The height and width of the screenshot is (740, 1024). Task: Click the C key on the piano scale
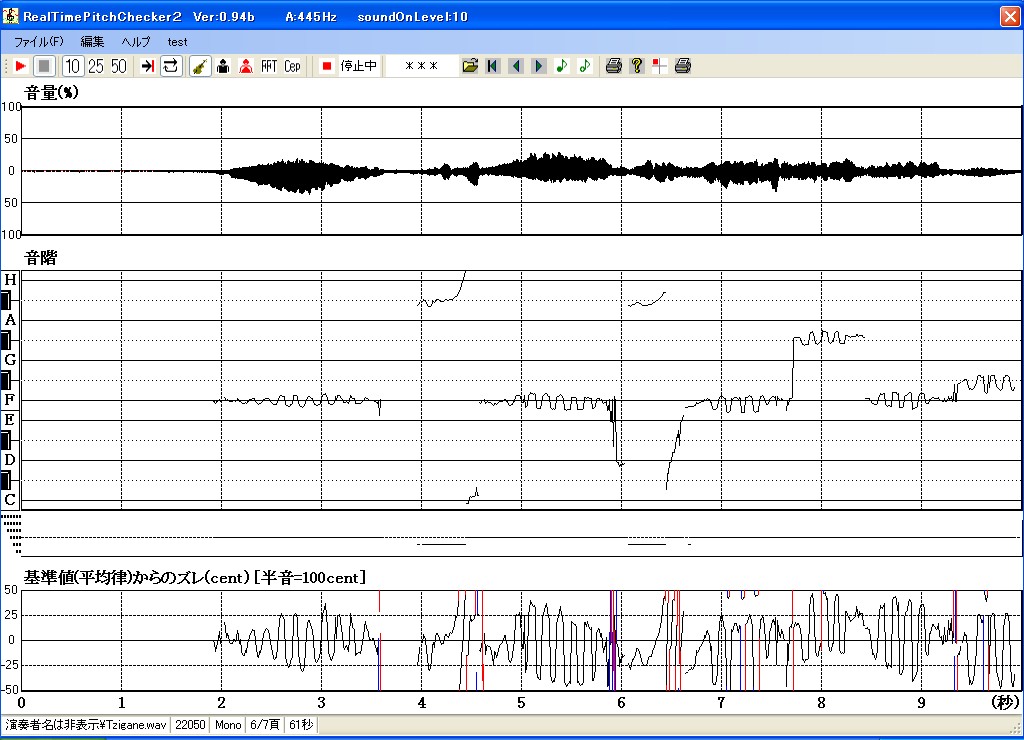click(x=10, y=500)
